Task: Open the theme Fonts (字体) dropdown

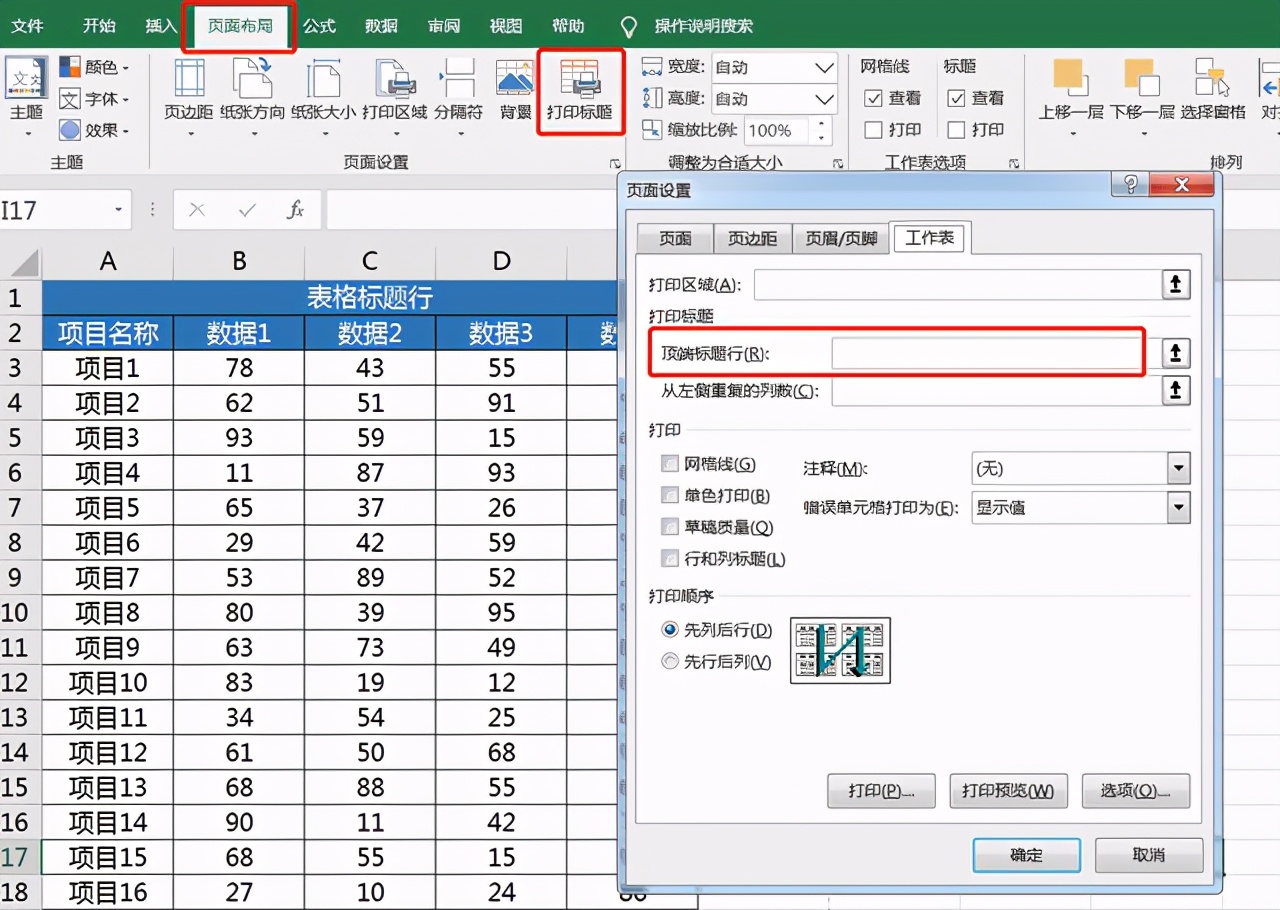Action: click(94, 99)
